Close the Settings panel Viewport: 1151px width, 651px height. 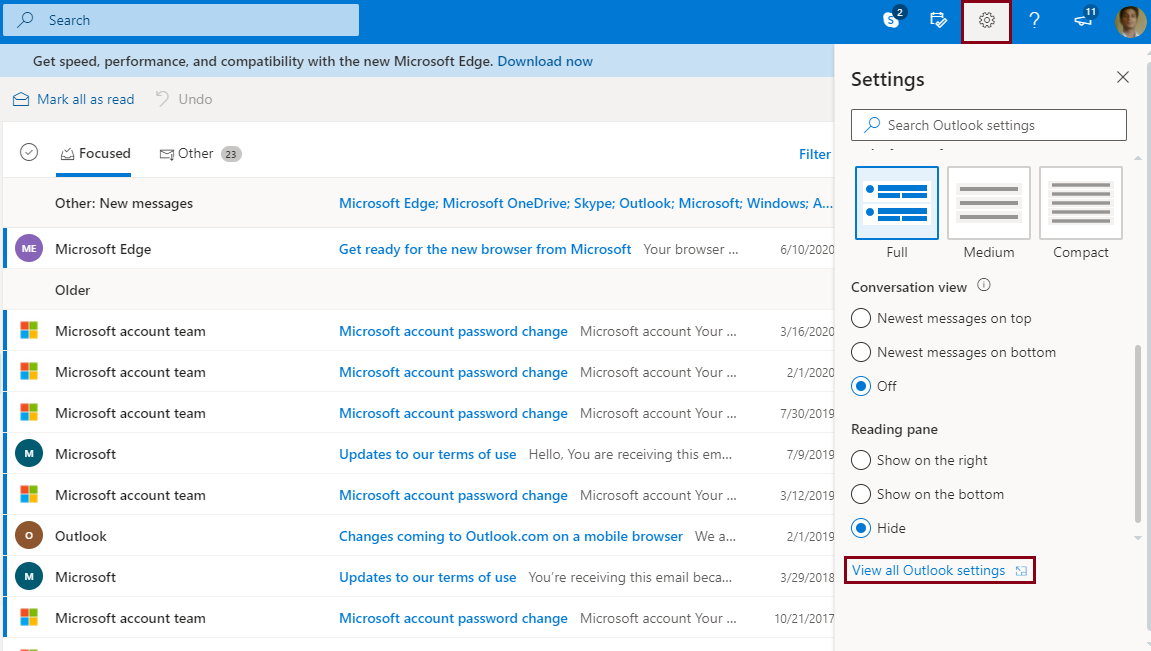pos(1122,77)
